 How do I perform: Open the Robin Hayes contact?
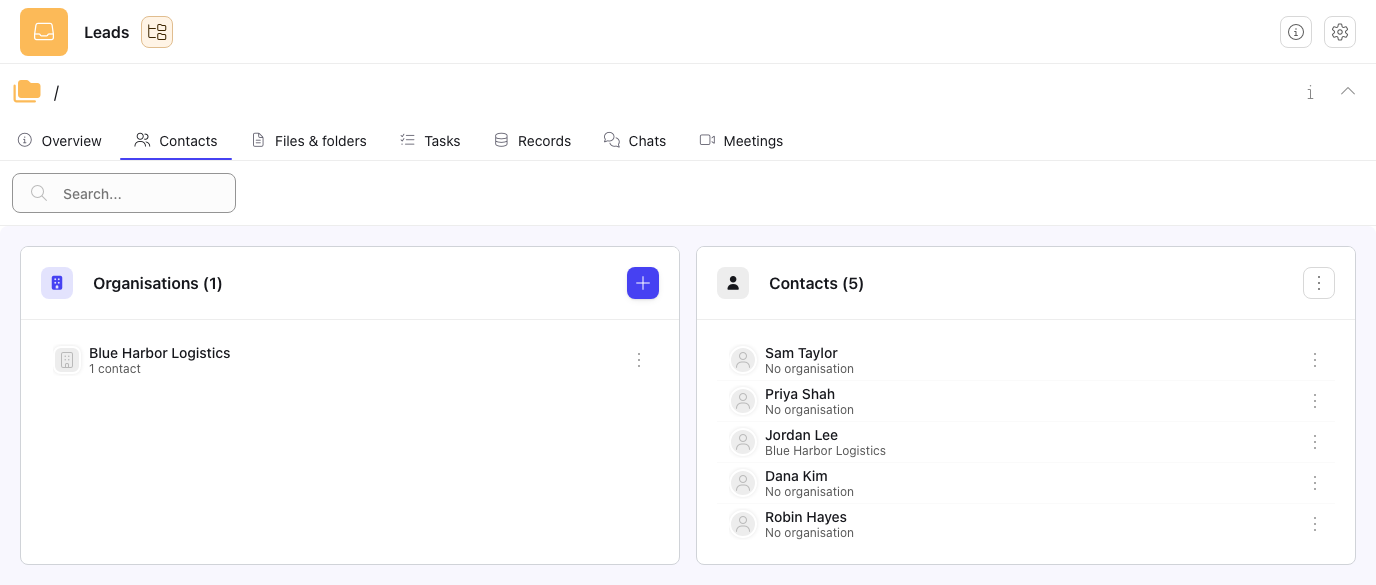click(x=1026, y=524)
